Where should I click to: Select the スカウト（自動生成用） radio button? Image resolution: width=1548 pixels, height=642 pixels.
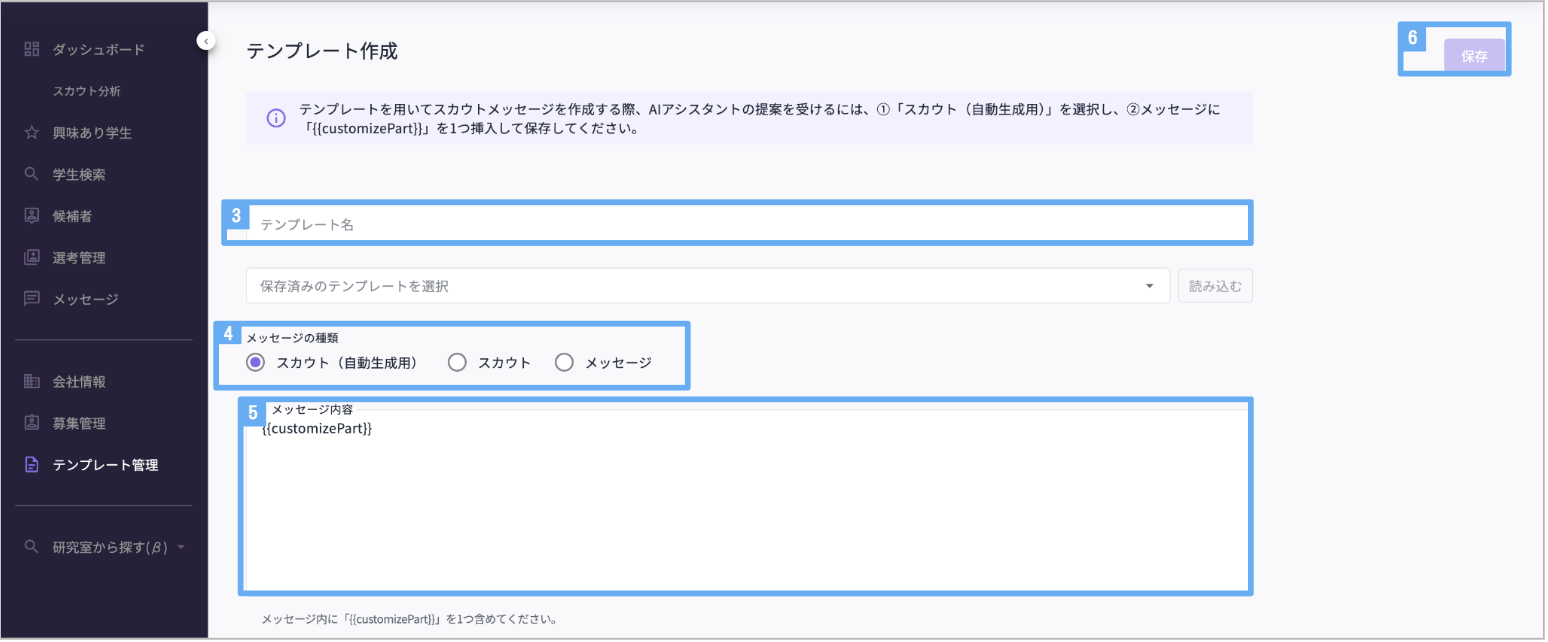(x=256, y=362)
